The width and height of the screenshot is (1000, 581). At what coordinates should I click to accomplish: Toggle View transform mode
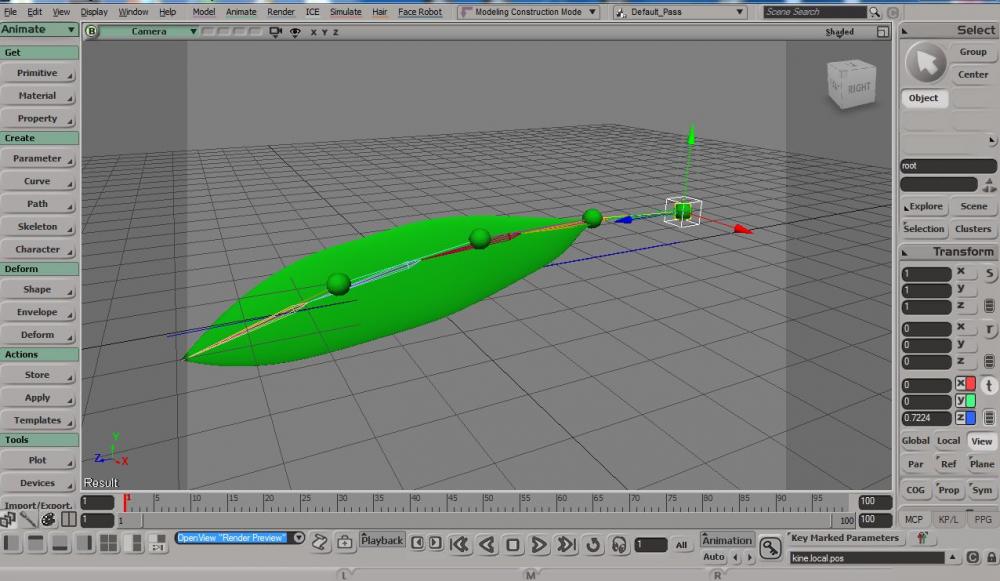click(x=982, y=441)
